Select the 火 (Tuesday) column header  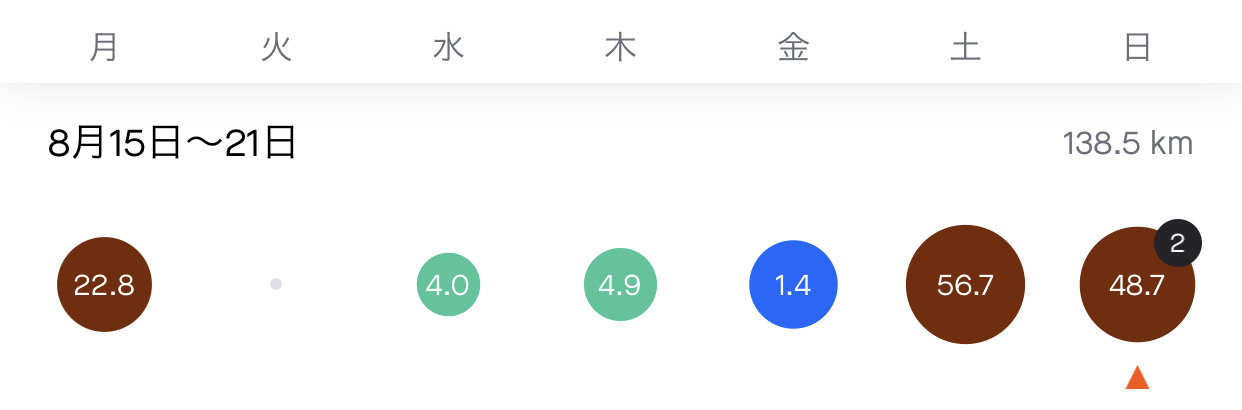point(276,47)
